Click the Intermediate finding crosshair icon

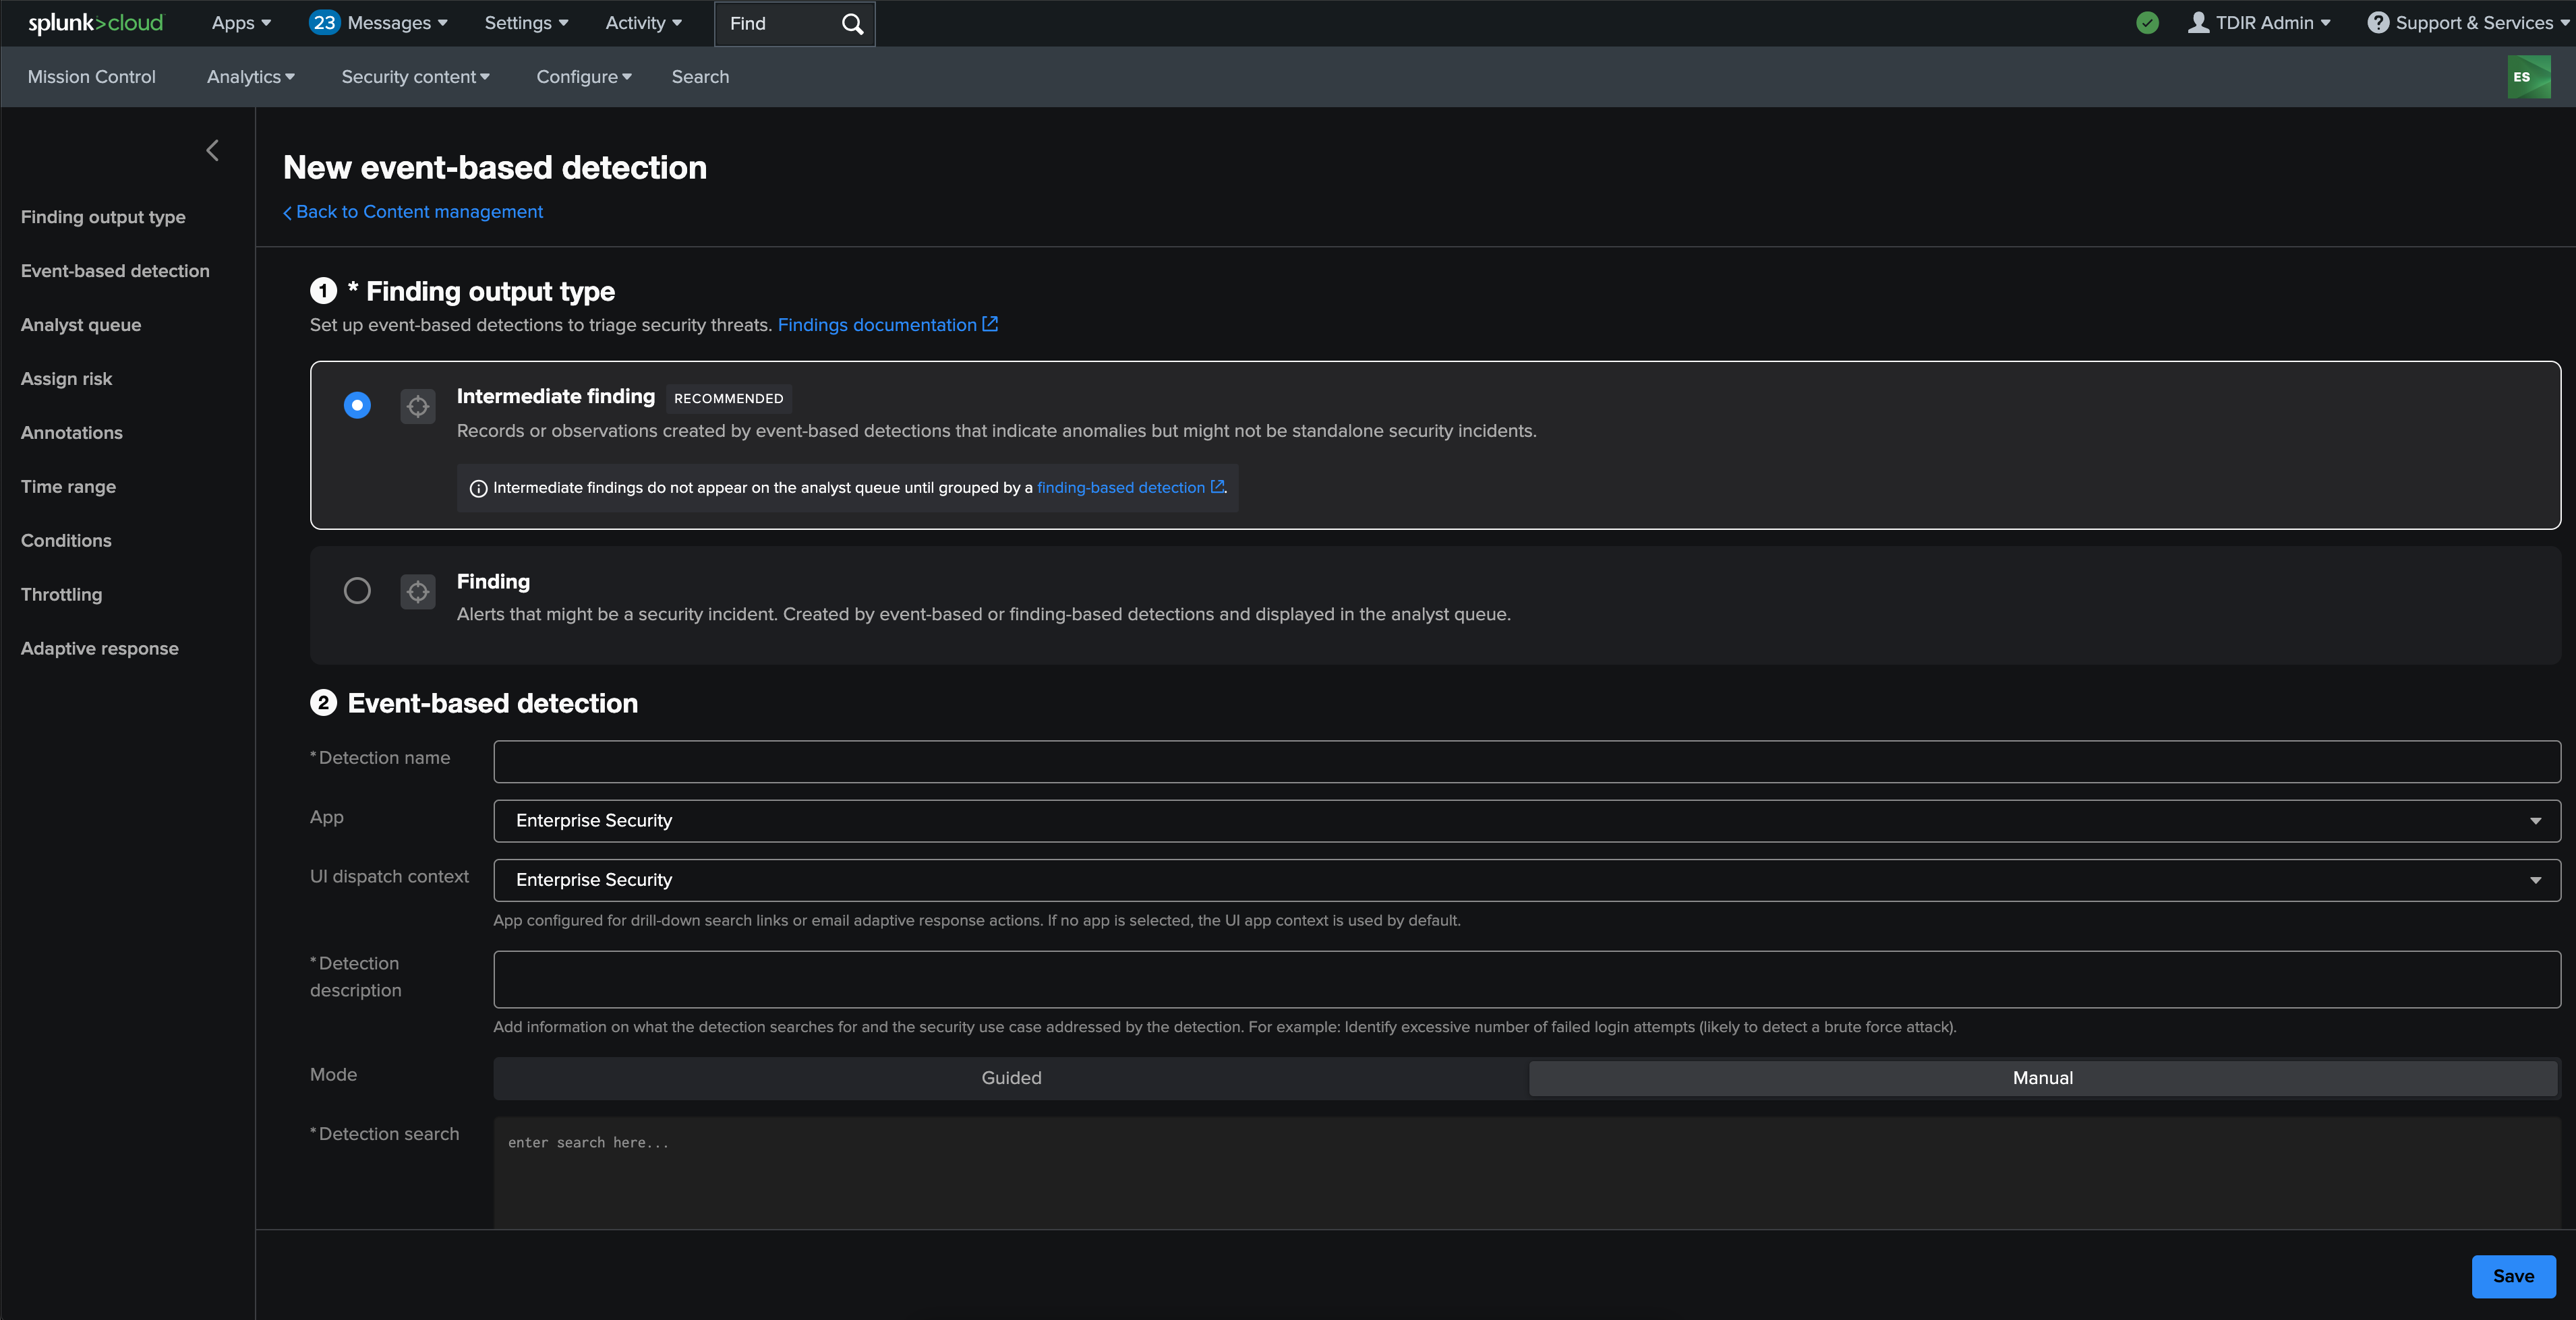(x=418, y=406)
